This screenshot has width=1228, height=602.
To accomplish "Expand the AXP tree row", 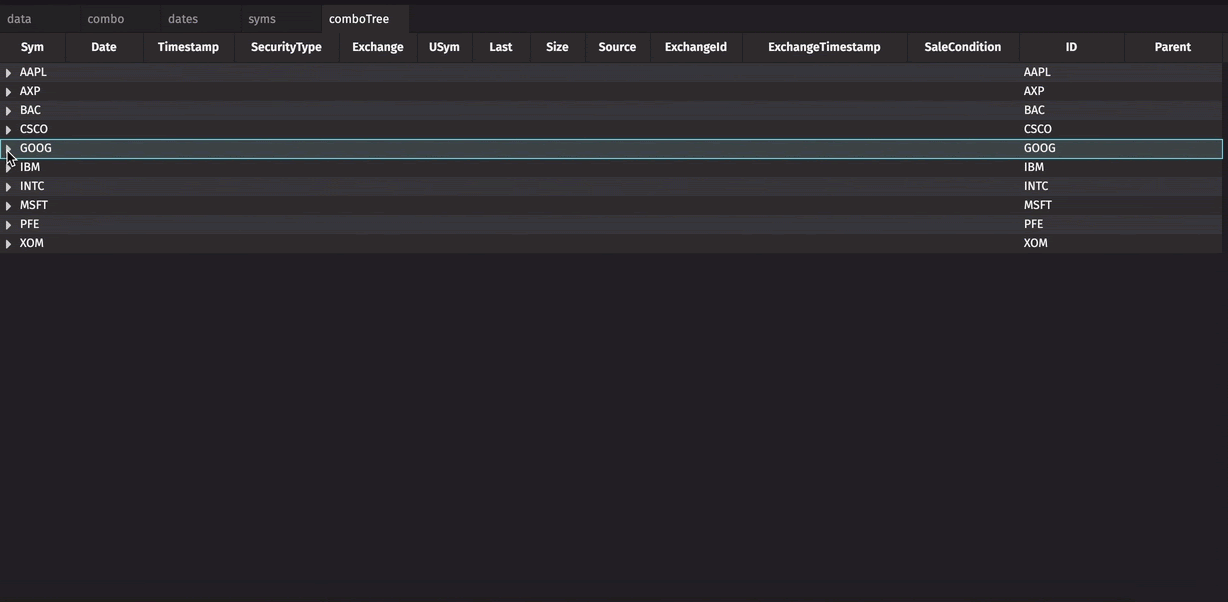I will click(8, 92).
